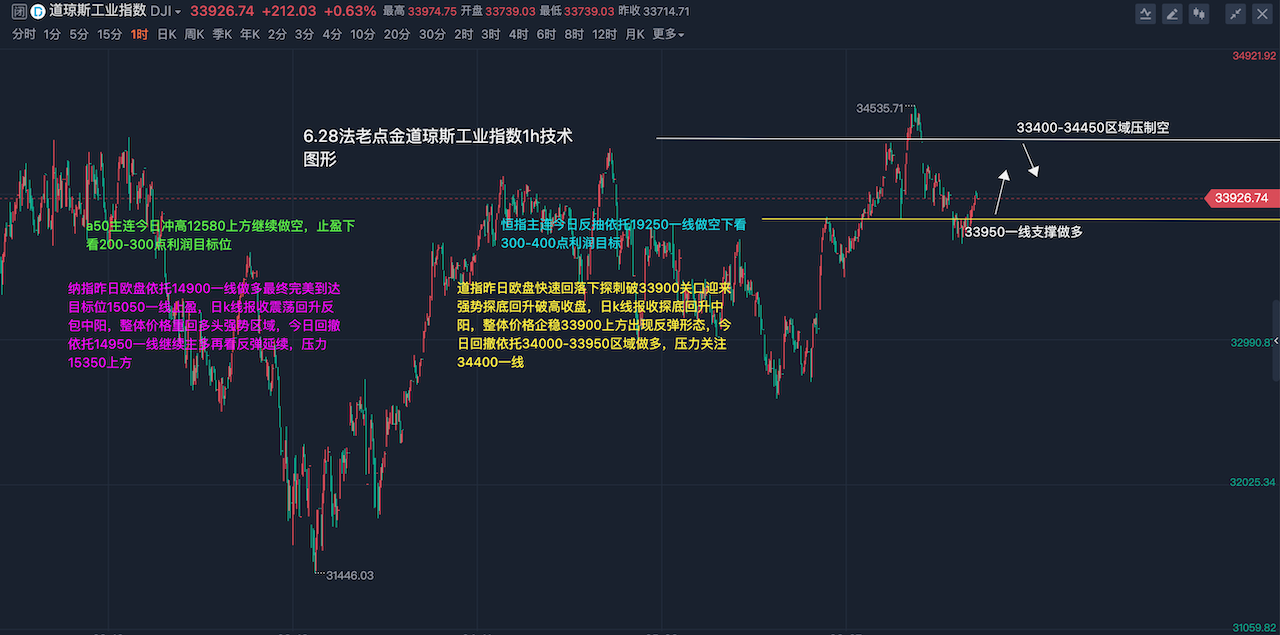Click the 闭 market-closed status badge
The height and width of the screenshot is (635, 1280).
click(18, 12)
